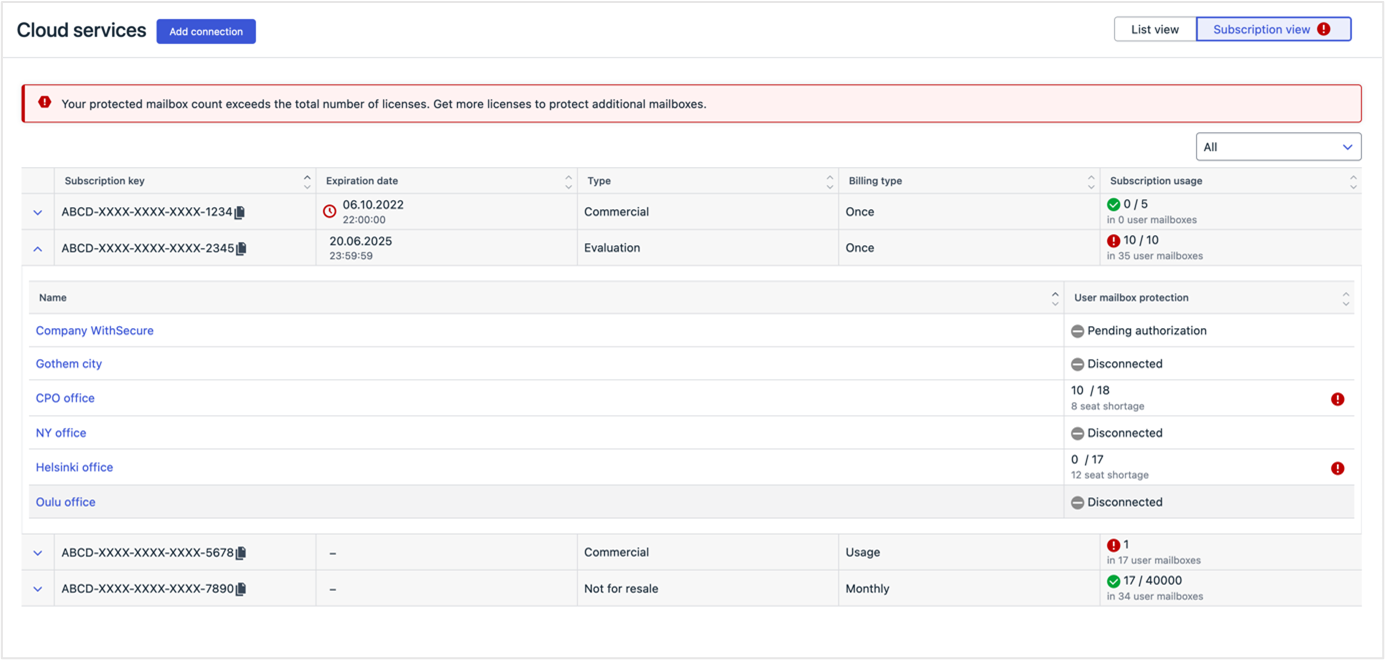1385x660 pixels.
Task: Open the Company WithSecure link
Action: tap(95, 331)
